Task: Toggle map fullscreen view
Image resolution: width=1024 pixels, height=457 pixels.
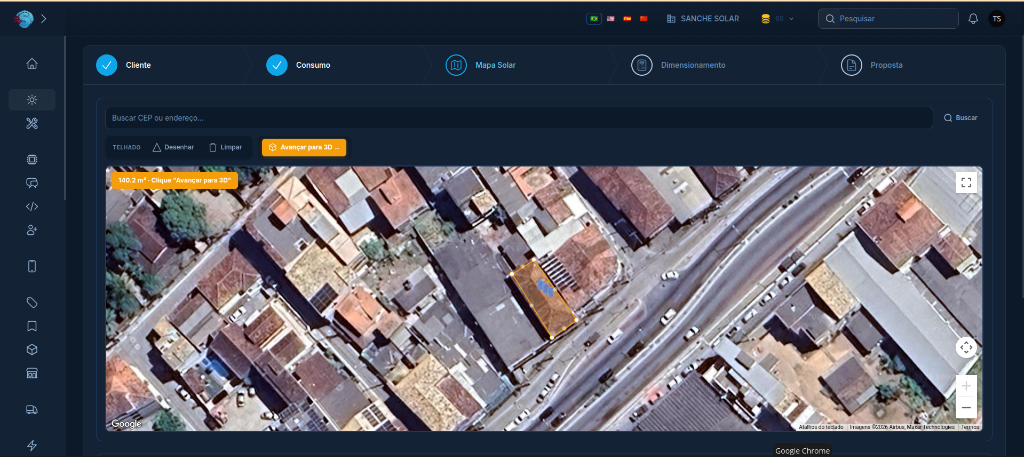Action: click(x=966, y=182)
